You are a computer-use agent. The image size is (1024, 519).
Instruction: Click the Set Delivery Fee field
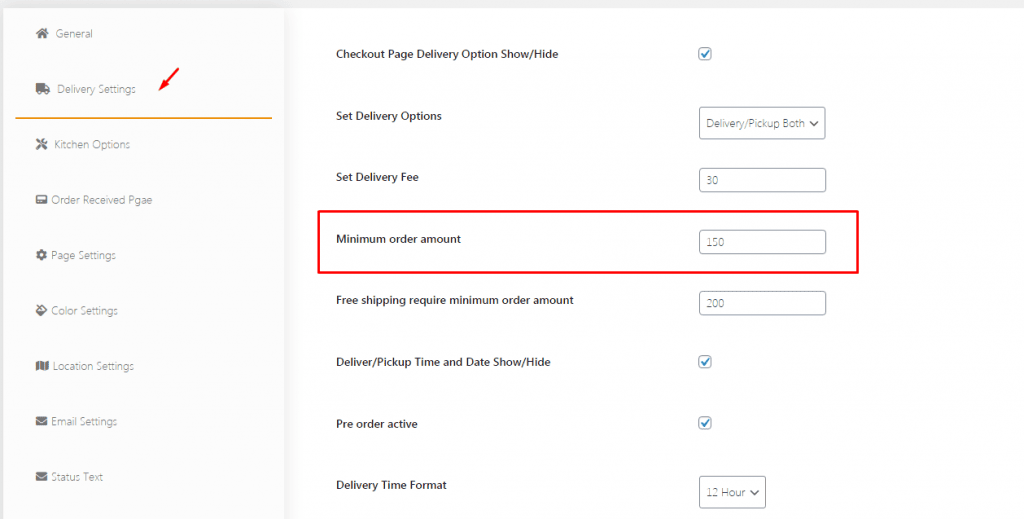coord(762,180)
